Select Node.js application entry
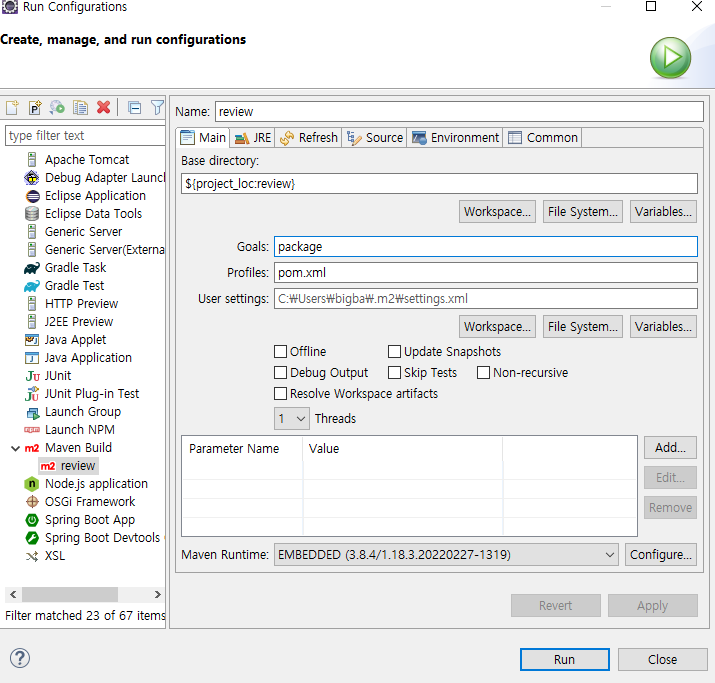This screenshot has height=683, width=715. (x=96, y=484)
